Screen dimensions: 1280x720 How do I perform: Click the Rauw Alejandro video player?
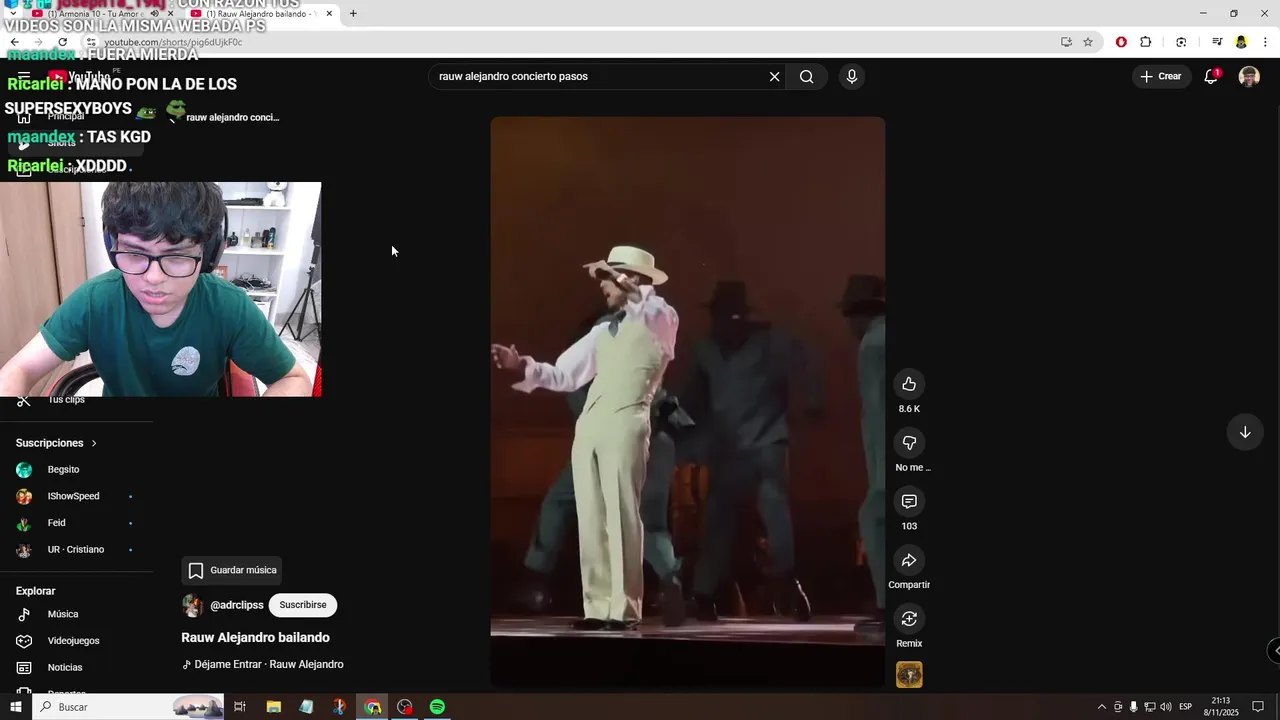coord(687,402)
